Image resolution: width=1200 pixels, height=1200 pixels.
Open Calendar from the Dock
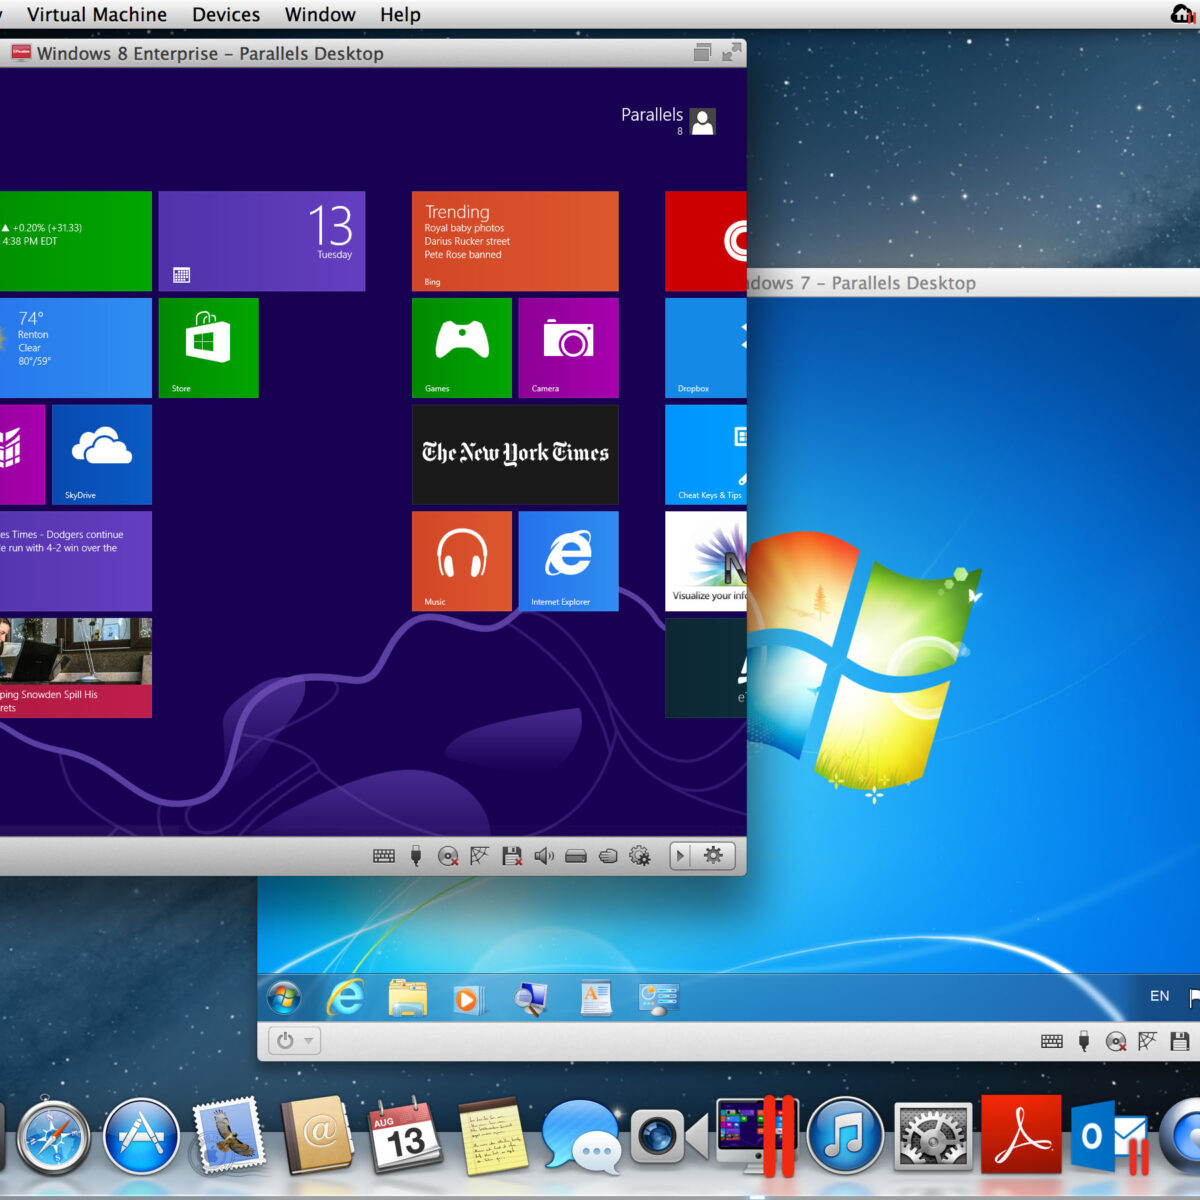[x=405, y=1136]
